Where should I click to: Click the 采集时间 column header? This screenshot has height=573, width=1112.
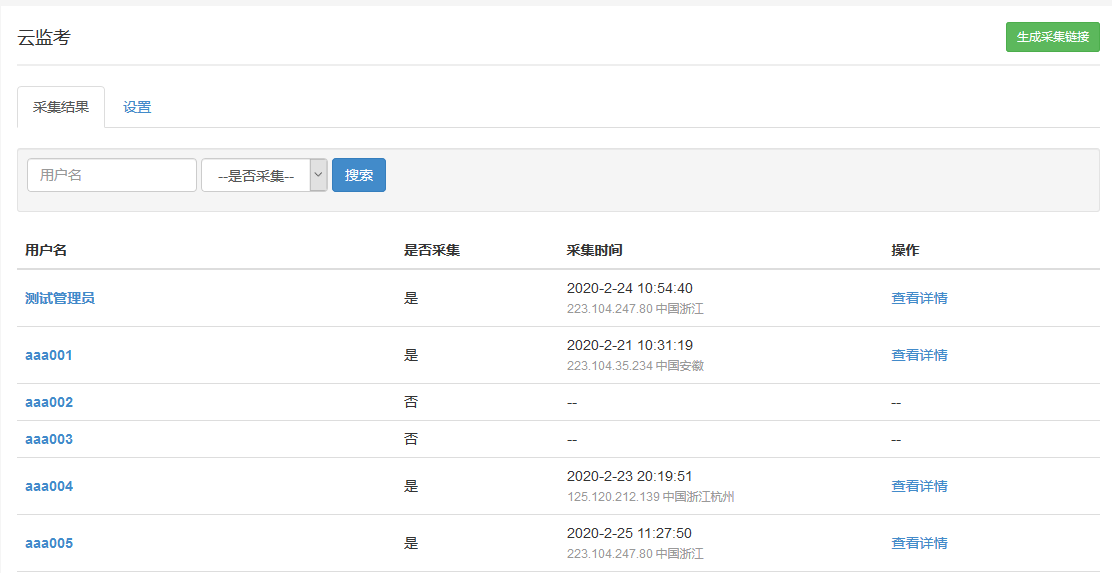click(594, 250)
